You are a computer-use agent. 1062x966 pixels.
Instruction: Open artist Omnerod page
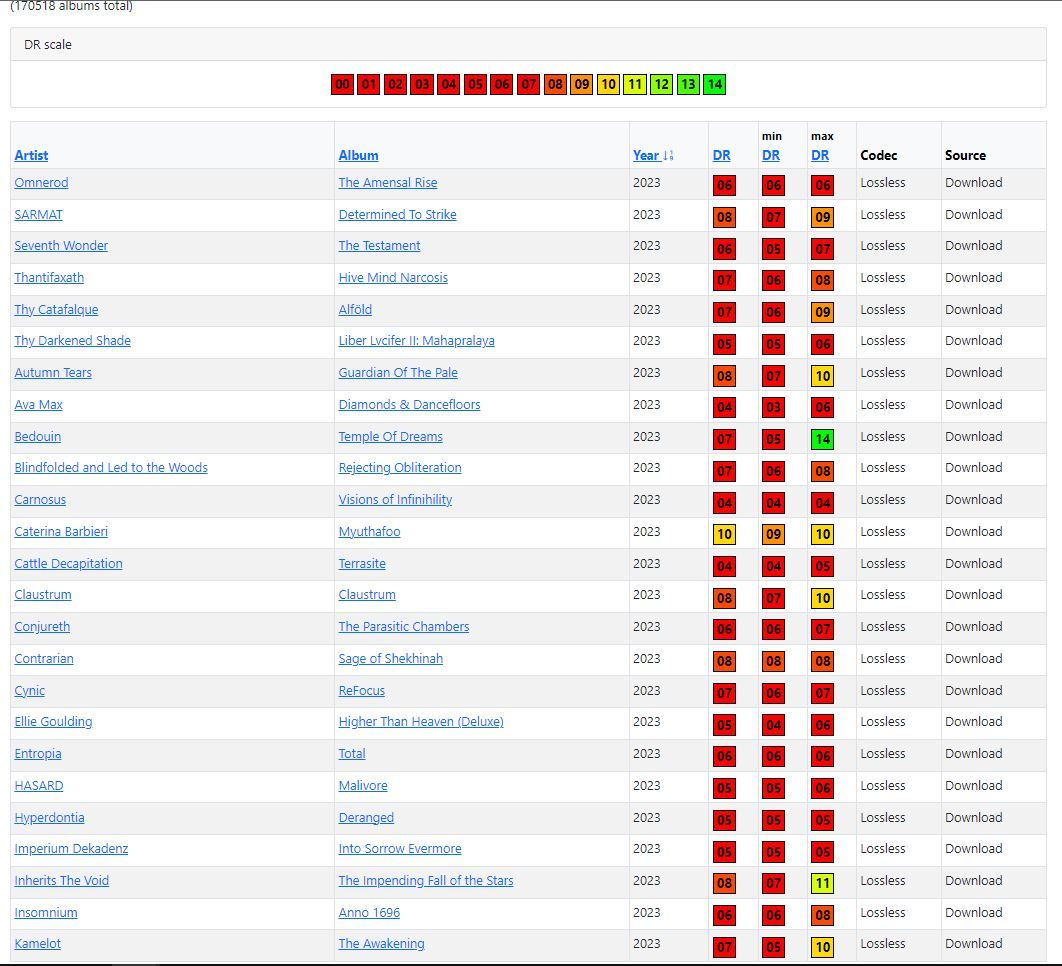(x=41, y=183)
